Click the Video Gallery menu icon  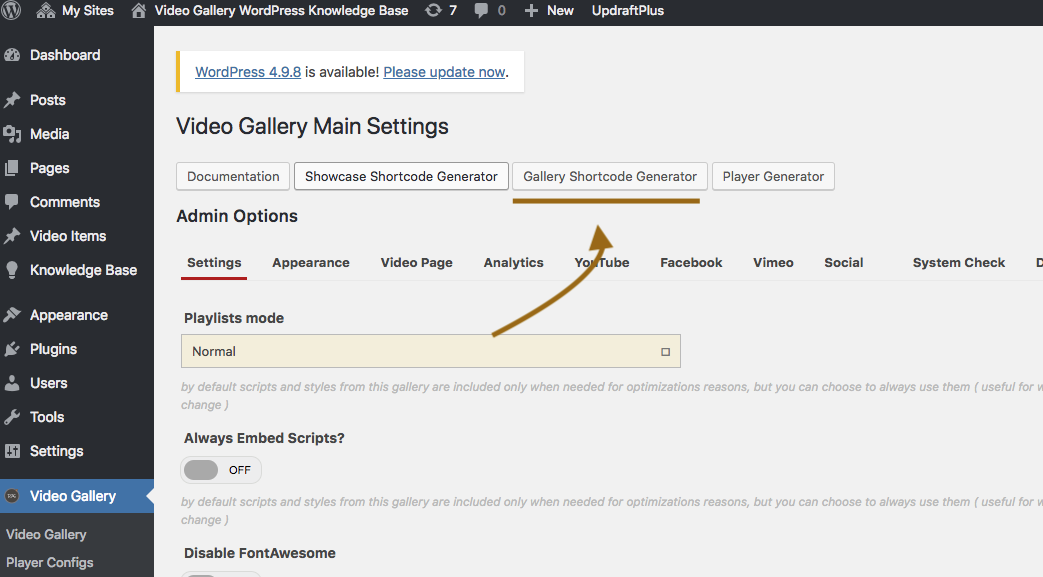pos(12,496)
